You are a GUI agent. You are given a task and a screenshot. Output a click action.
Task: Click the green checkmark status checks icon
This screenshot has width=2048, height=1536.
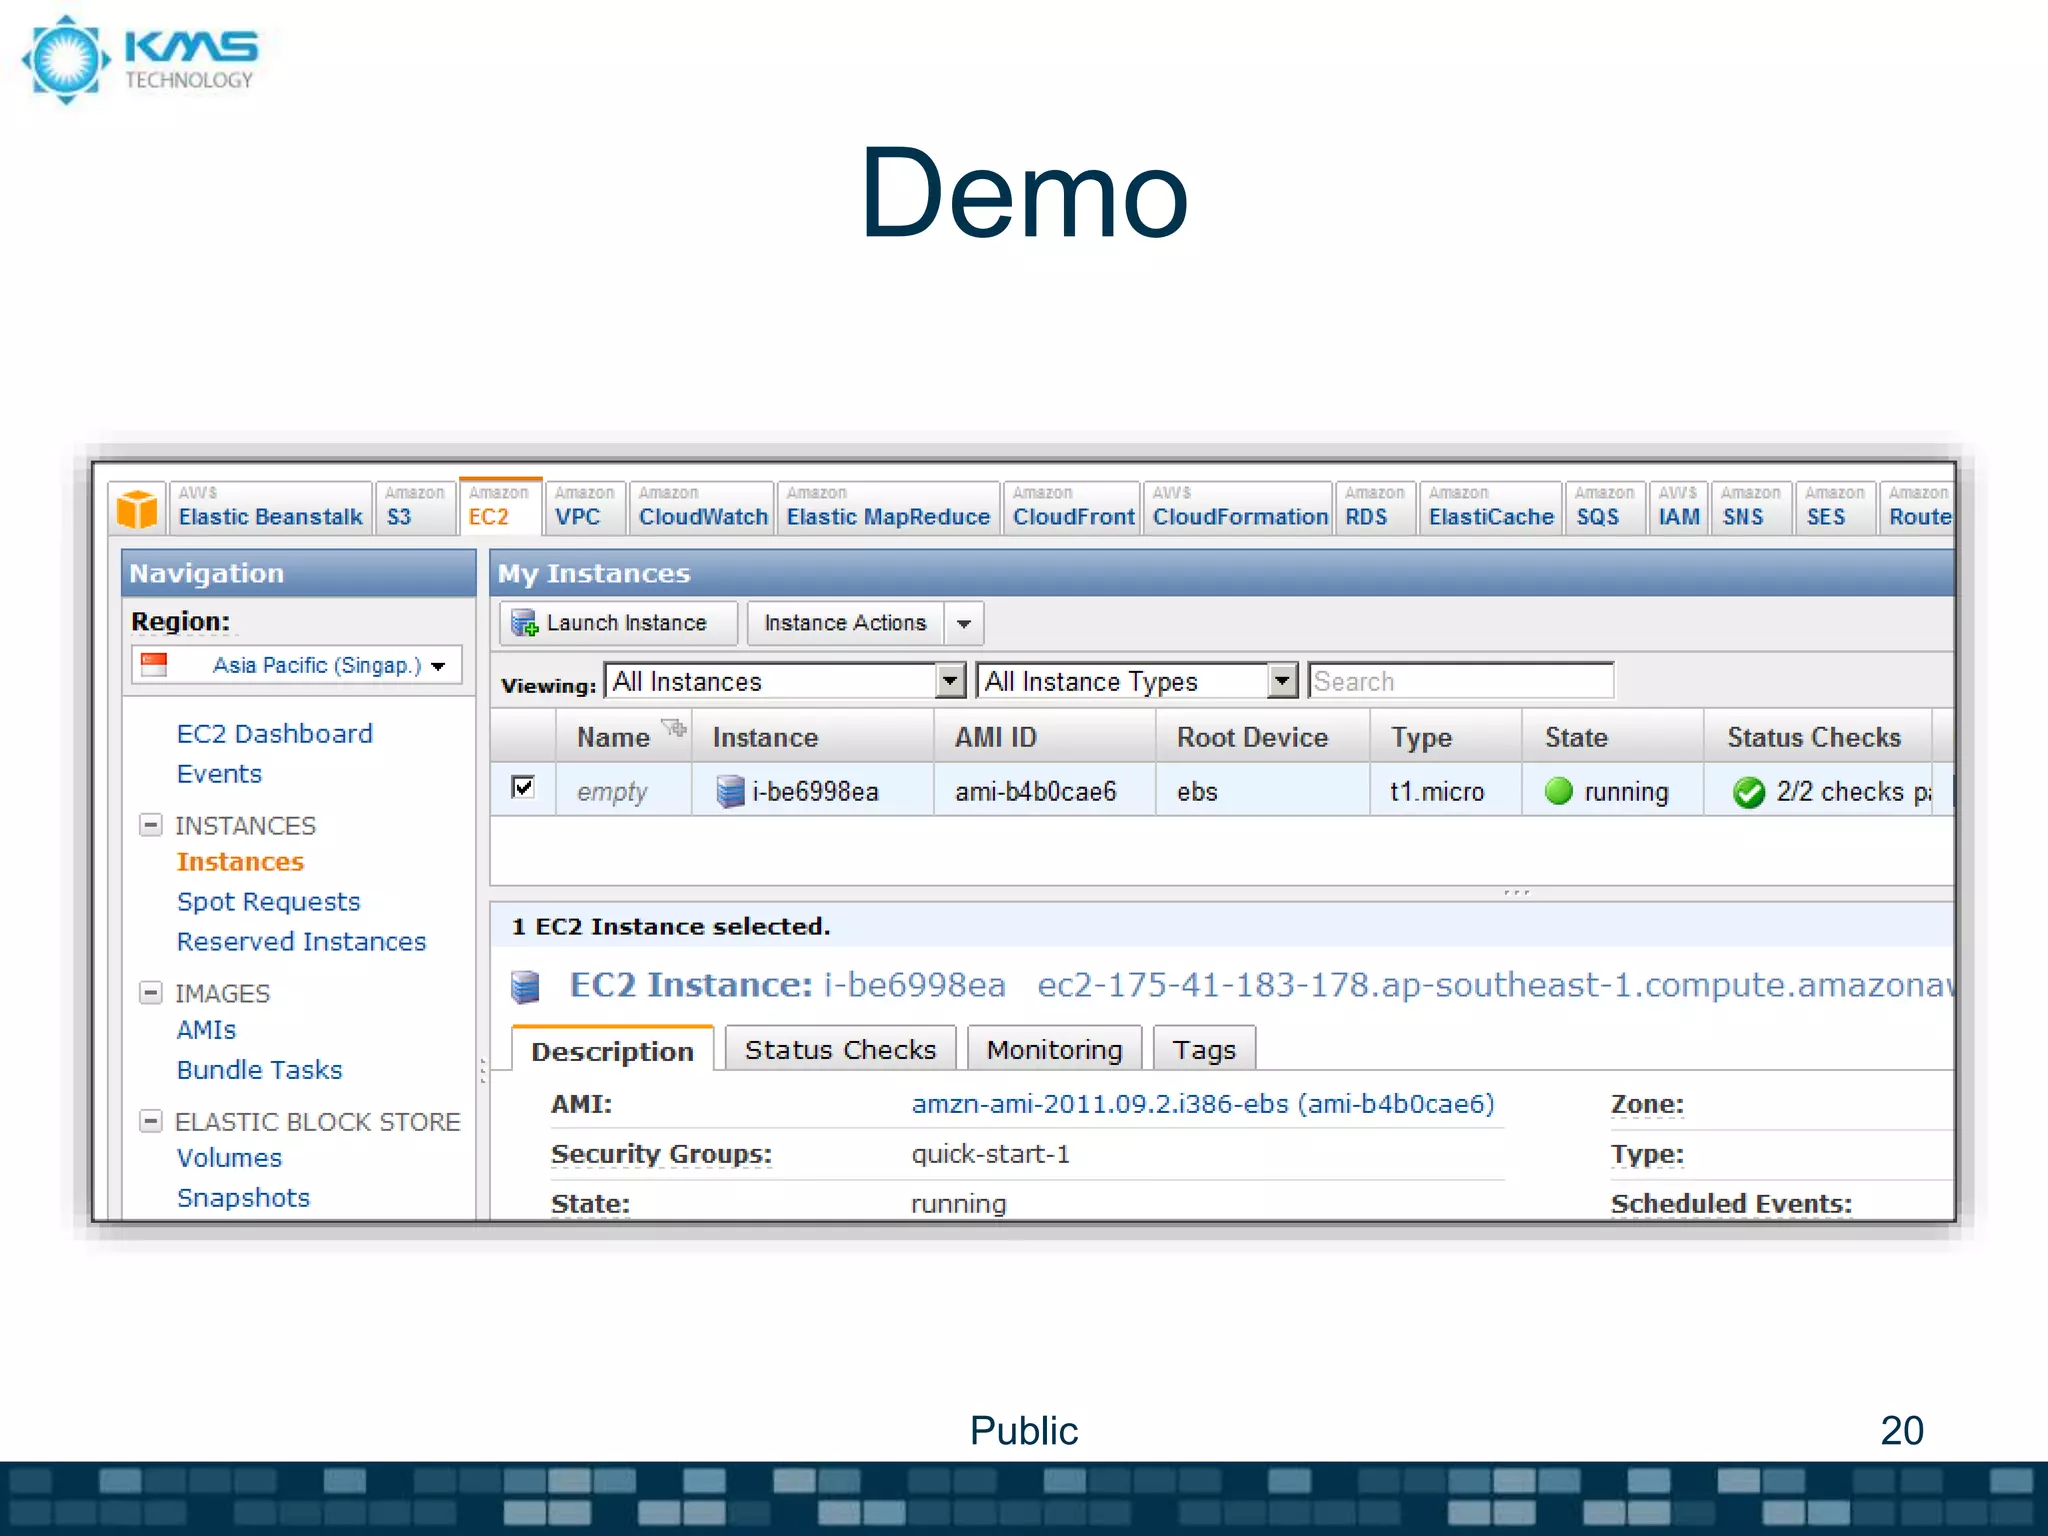coord(1748,792)
